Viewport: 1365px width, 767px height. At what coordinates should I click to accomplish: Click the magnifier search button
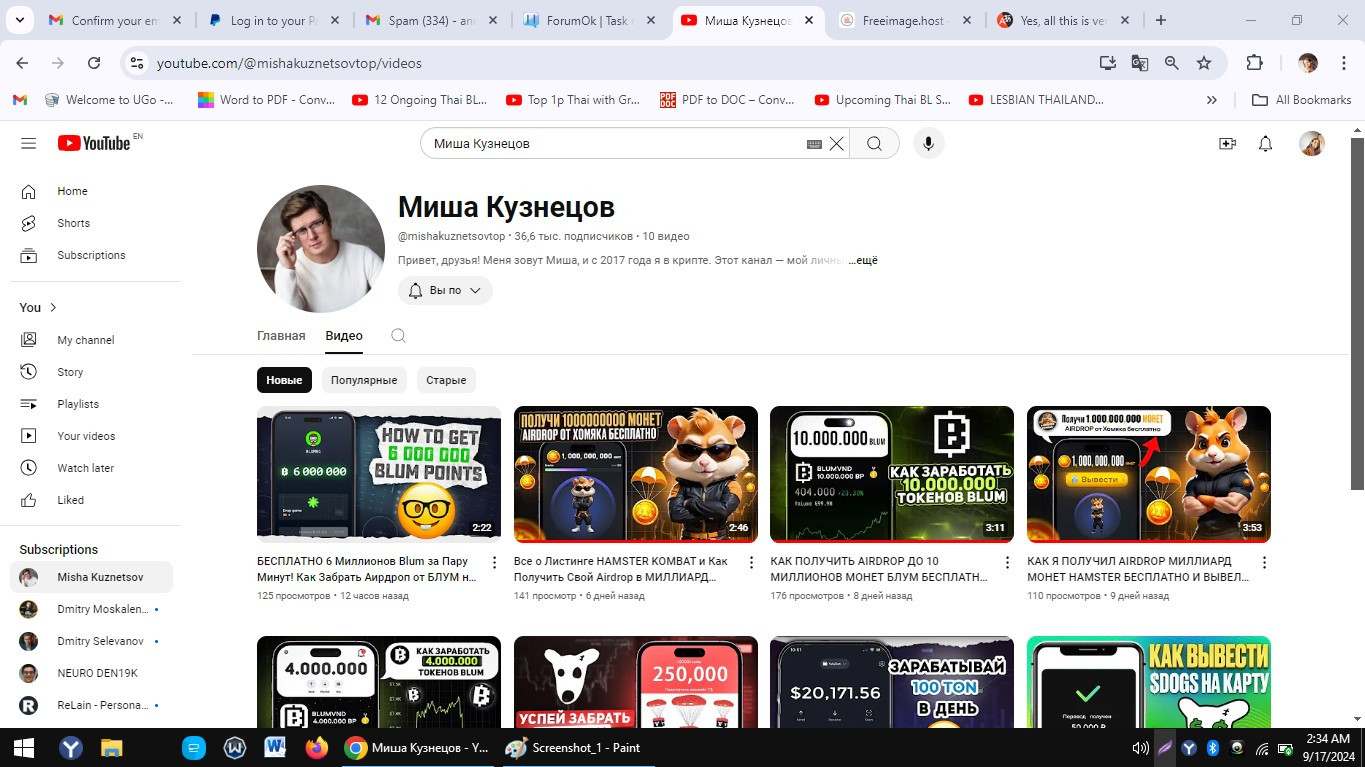coord(874,143)
